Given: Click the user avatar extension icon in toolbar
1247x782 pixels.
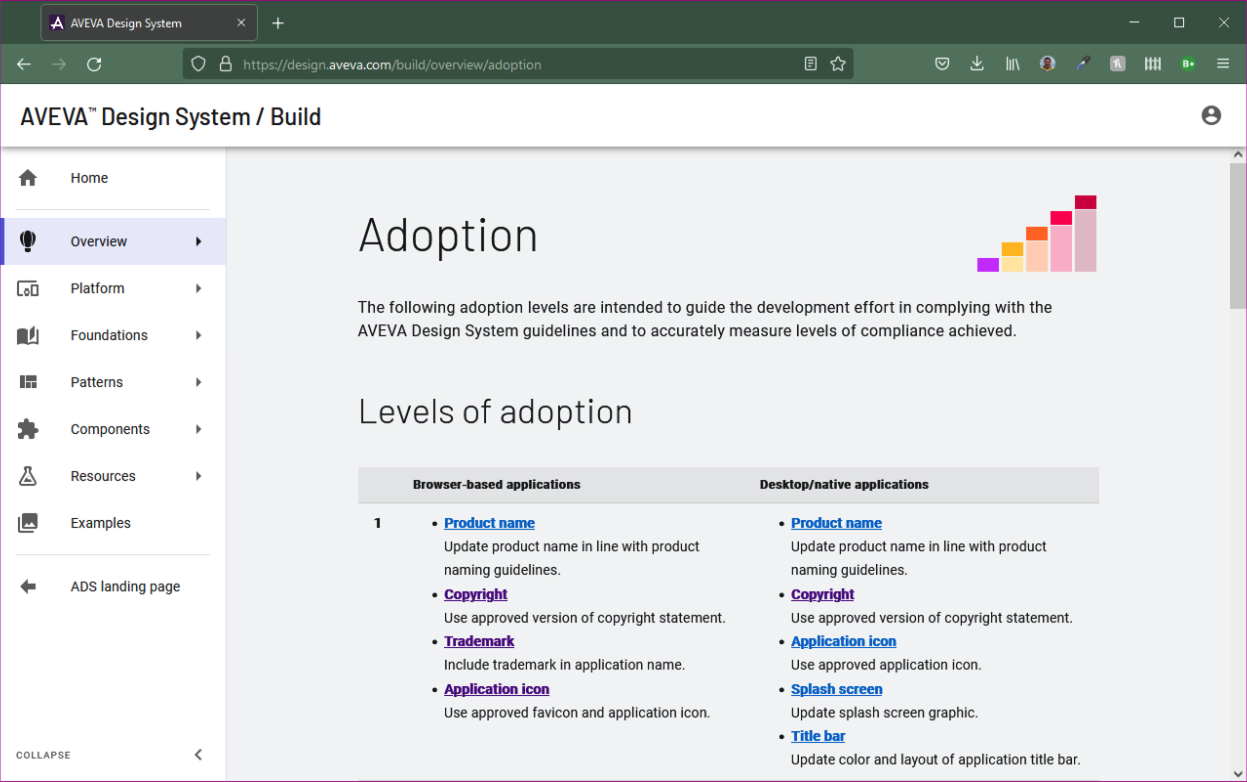Looking at the screenshot, I should (1048, 64).
